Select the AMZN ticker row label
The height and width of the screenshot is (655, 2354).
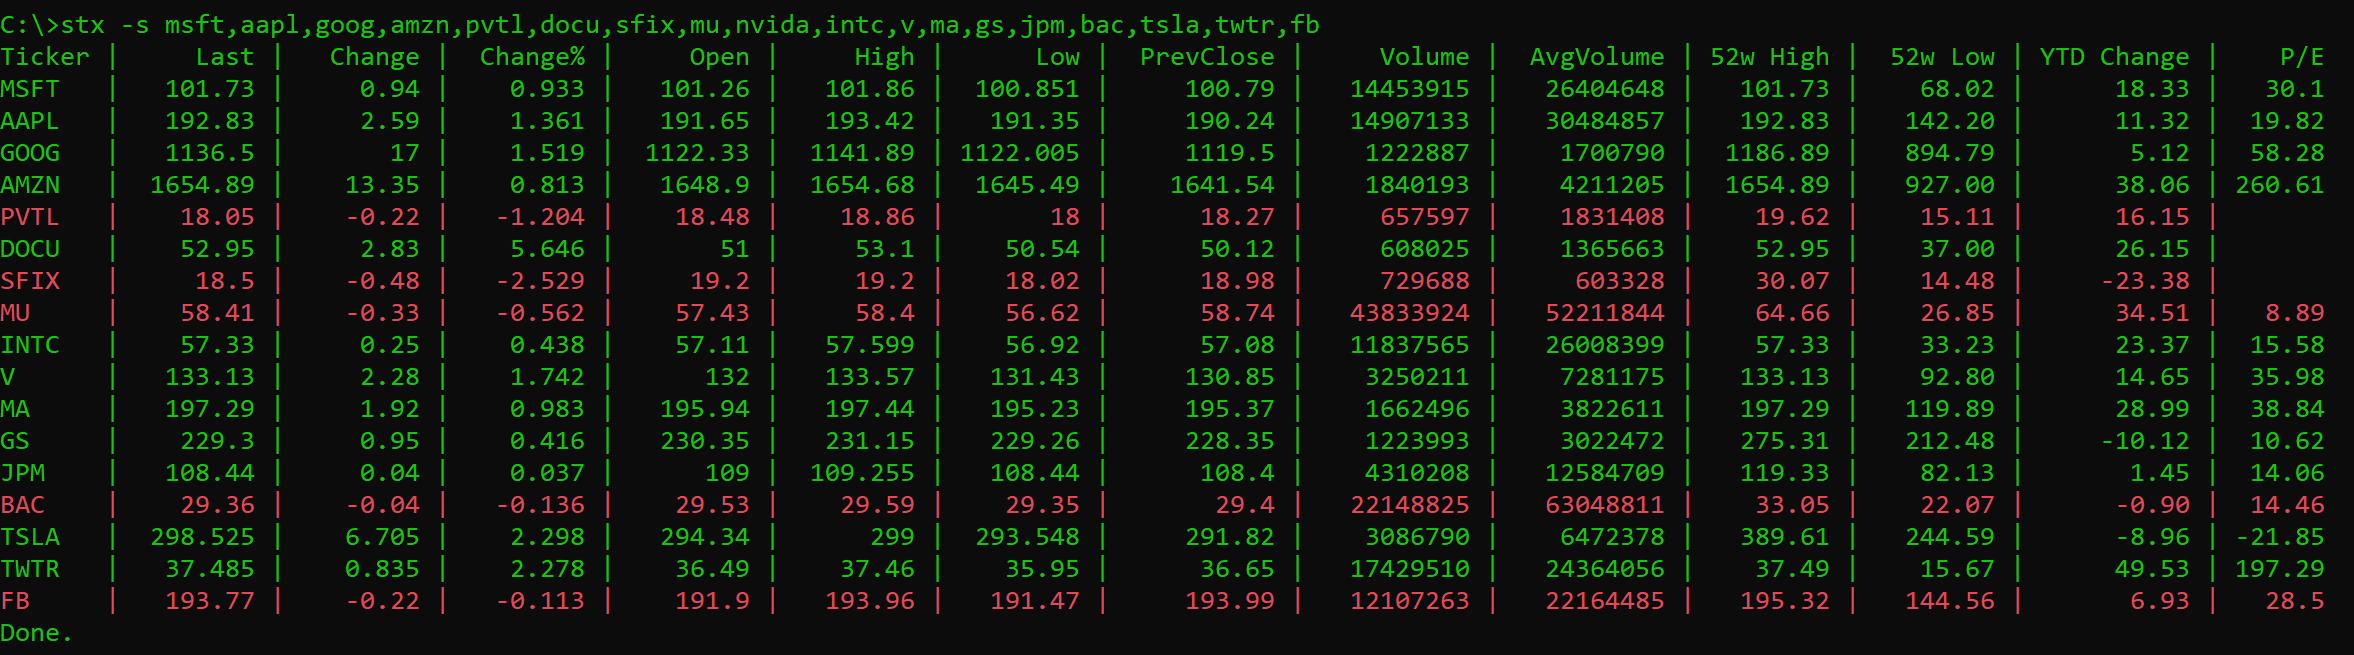pyautogui.click(x=30, y=185)
